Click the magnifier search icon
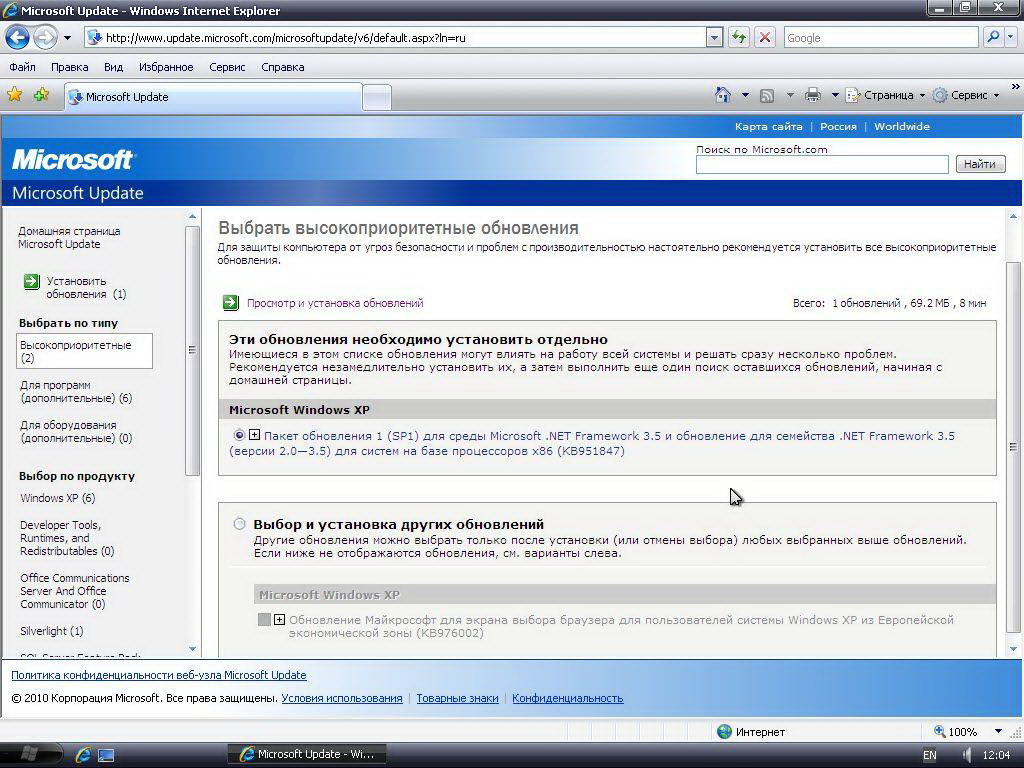Image resolution: width=1024 pixels, height=768 pixels. (x=993, y=37)
